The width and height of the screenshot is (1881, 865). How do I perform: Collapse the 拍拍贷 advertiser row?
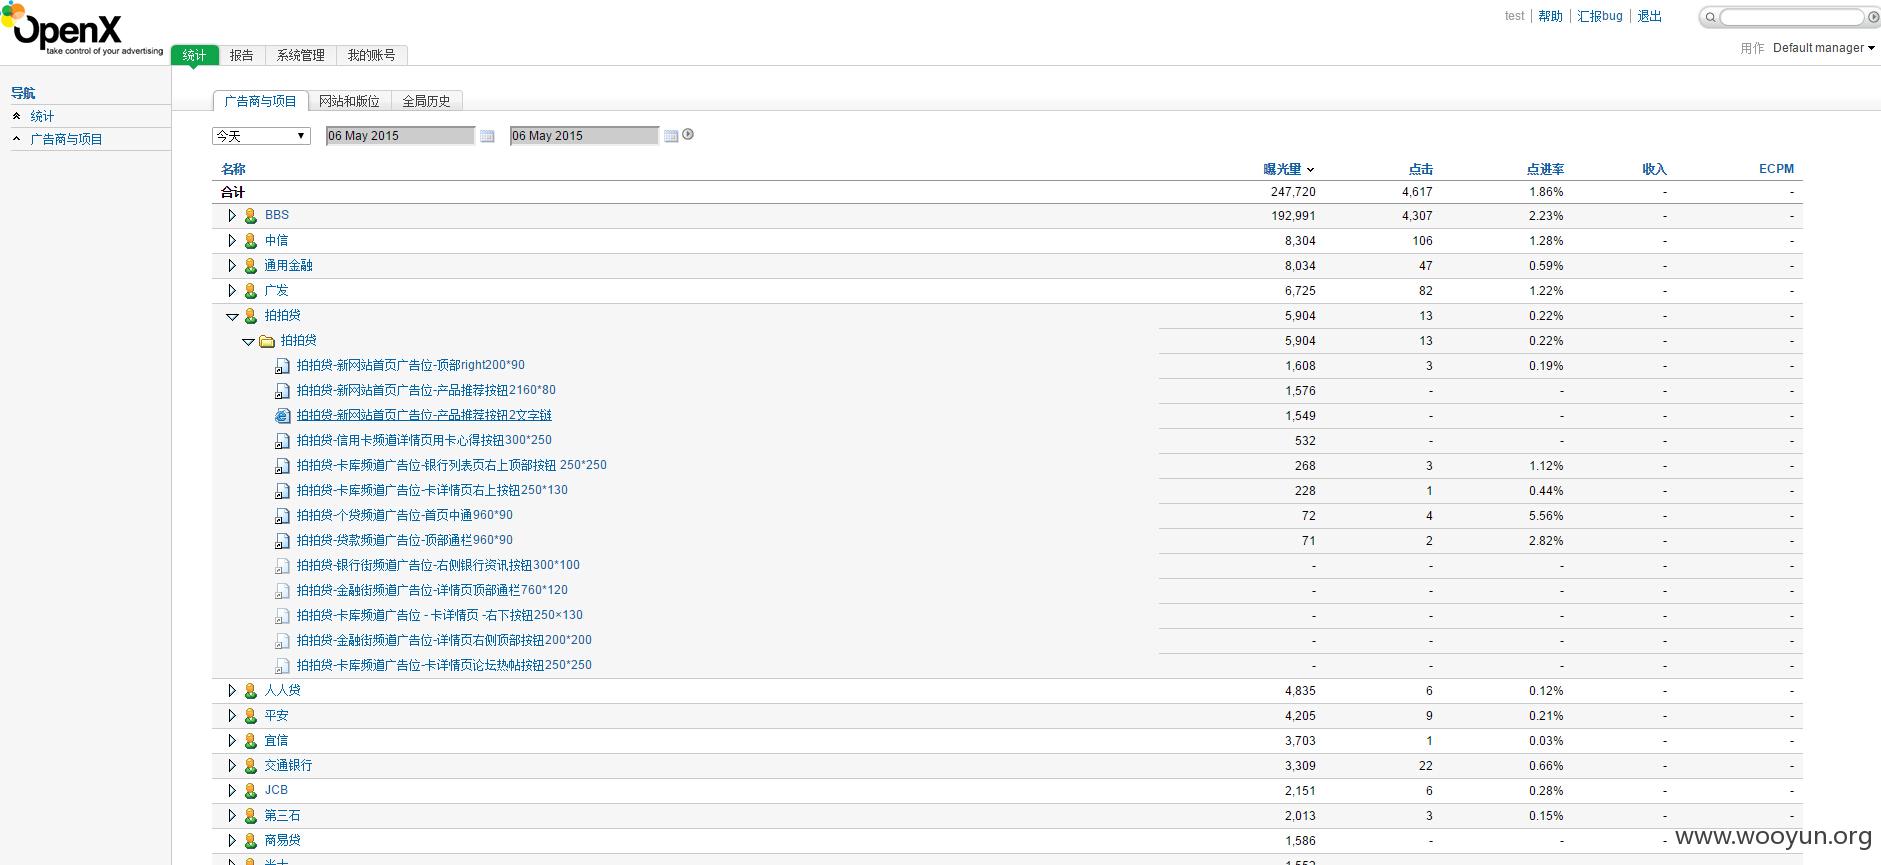tap(232, 317)
